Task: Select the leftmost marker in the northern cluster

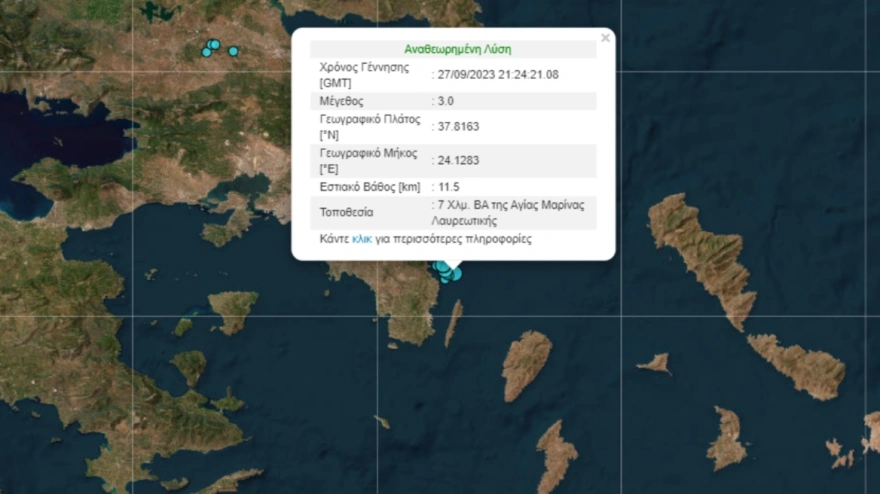Action: click(x=206, y=52)
